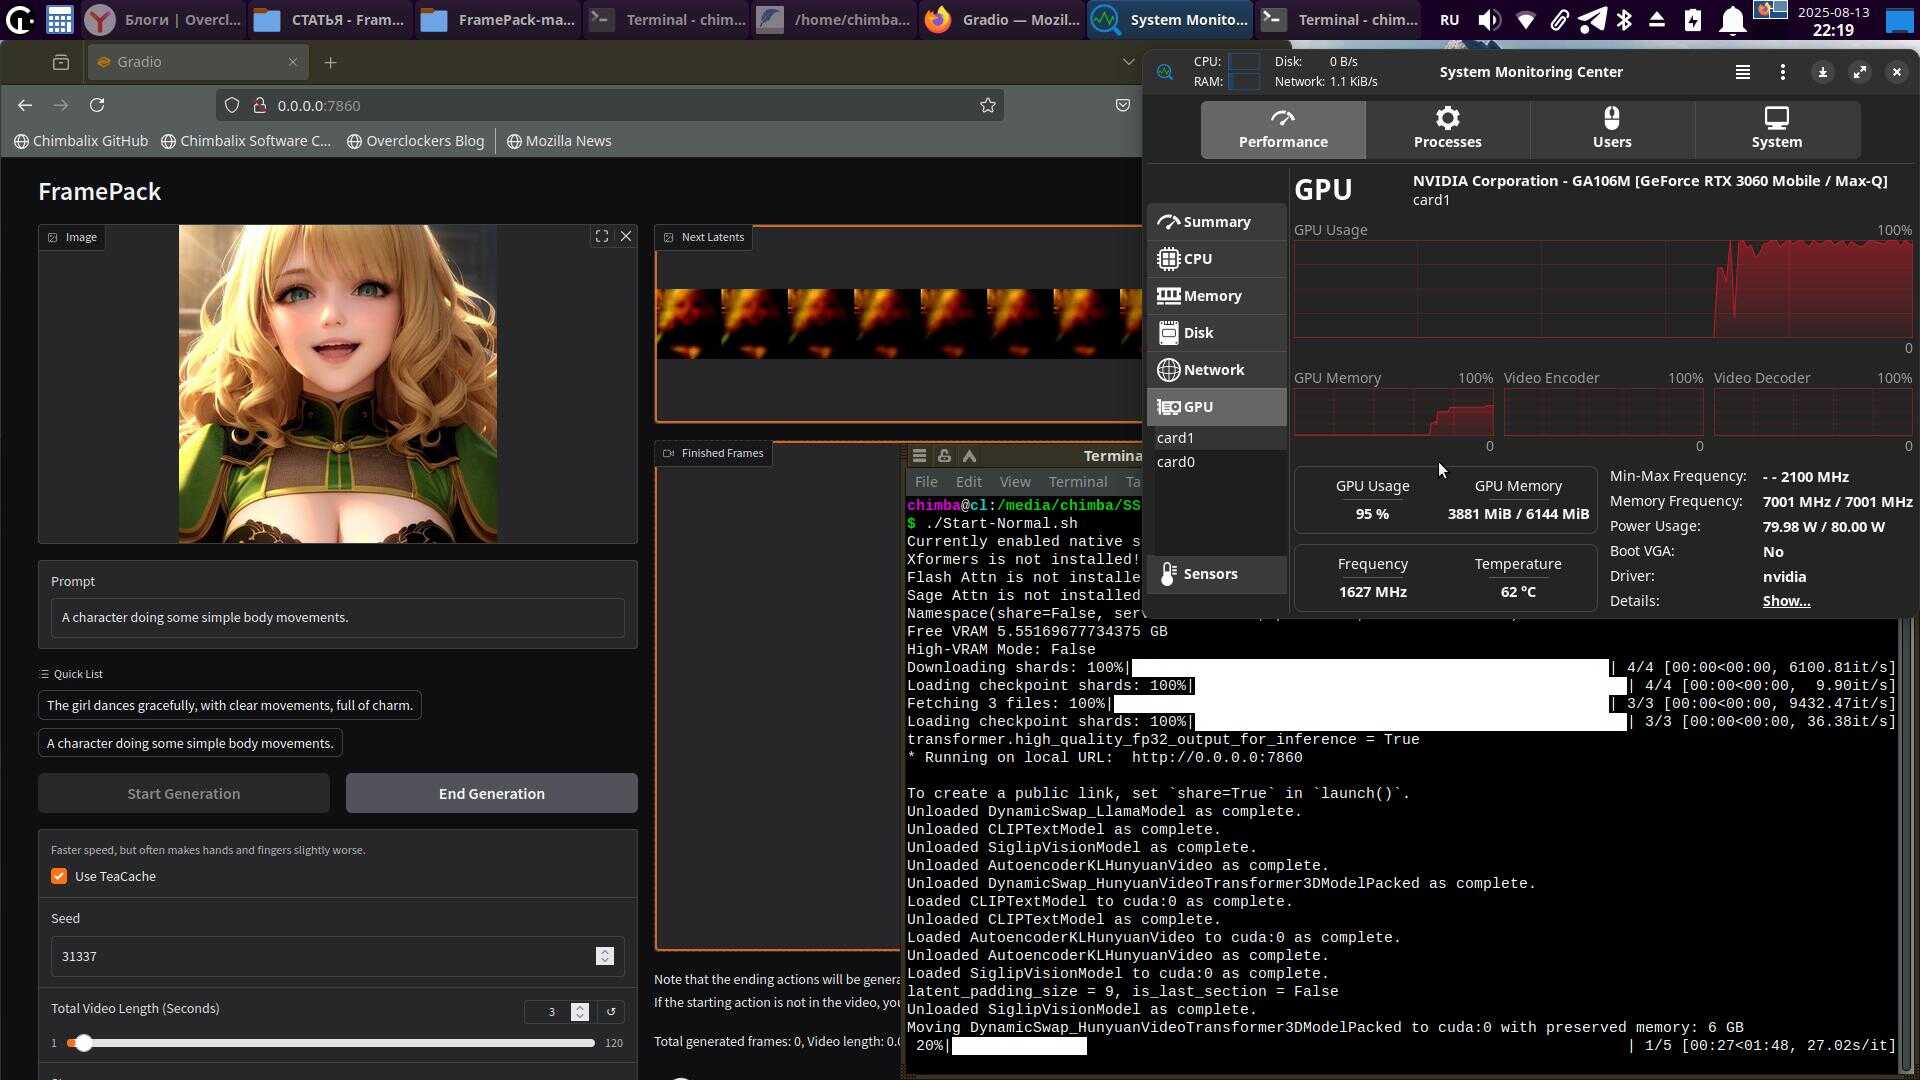Open the Network monitoring section
The height and width of the screenshot is (1080, 1920).
point(1212,370)
